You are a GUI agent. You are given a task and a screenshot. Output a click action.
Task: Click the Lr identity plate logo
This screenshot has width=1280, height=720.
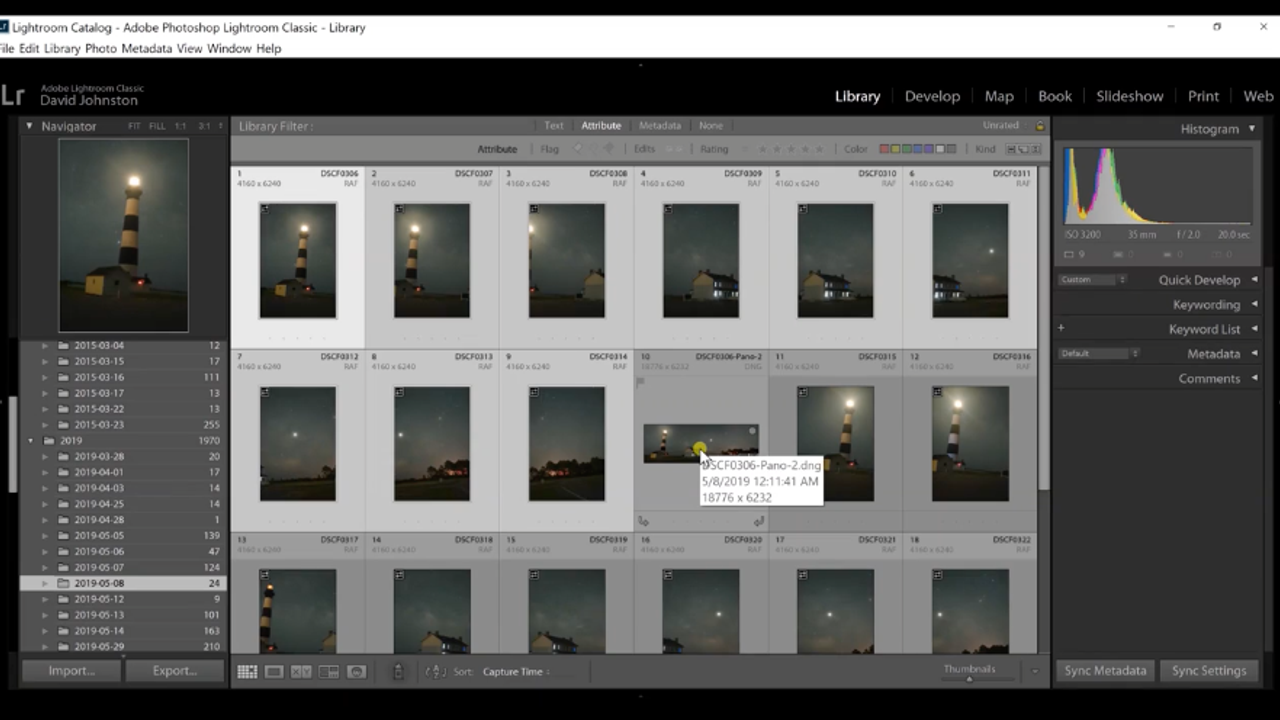click(x=12, y=95)
